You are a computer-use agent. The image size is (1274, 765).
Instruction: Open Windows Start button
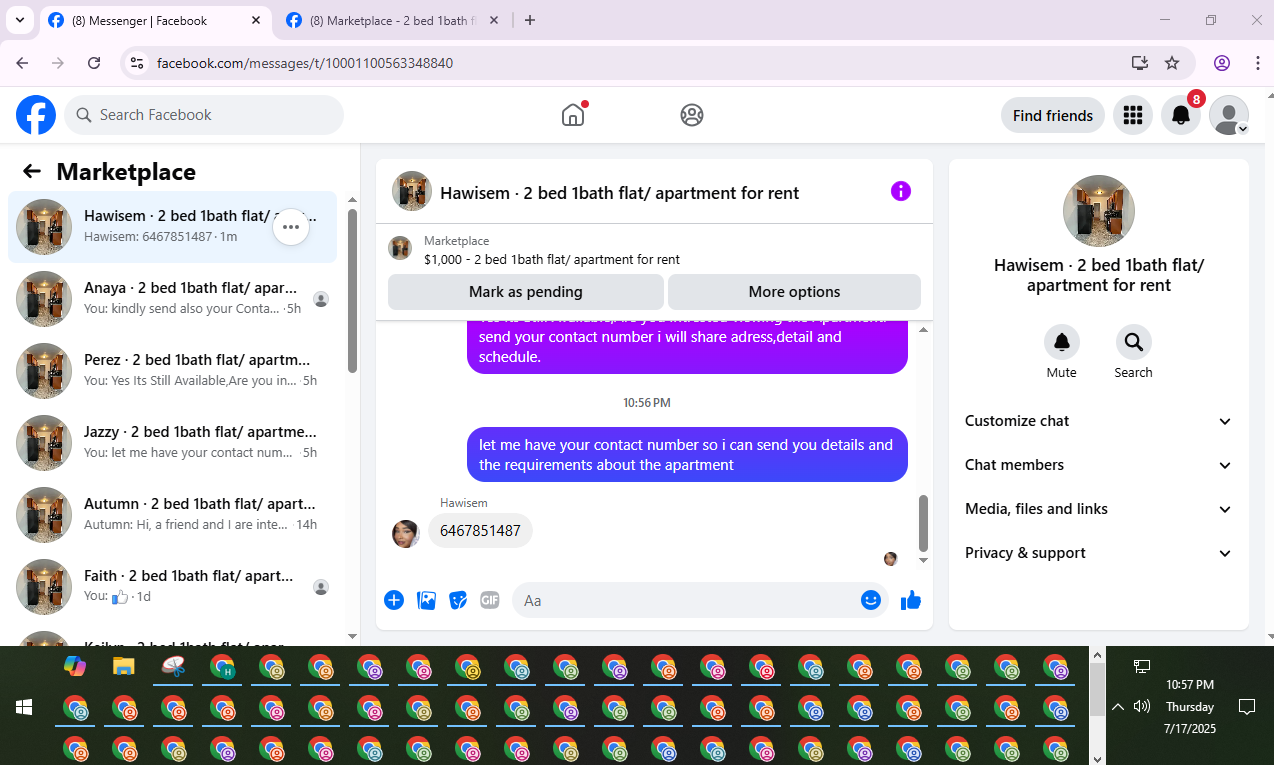24,707
